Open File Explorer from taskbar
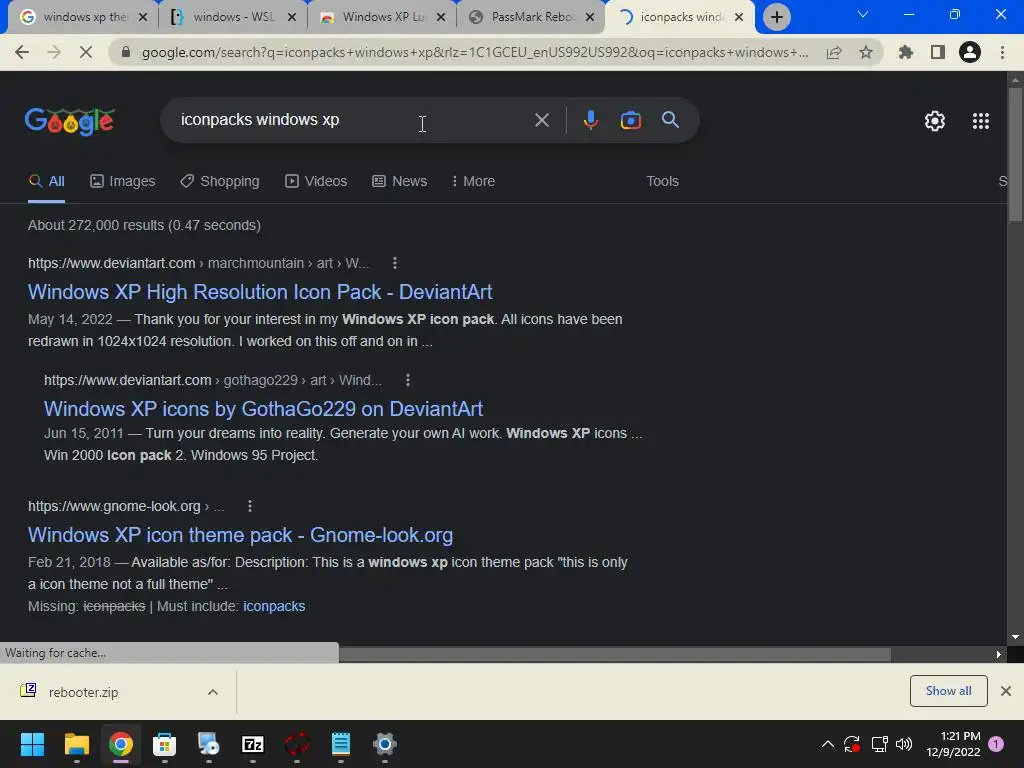 [x=76, y=744]
